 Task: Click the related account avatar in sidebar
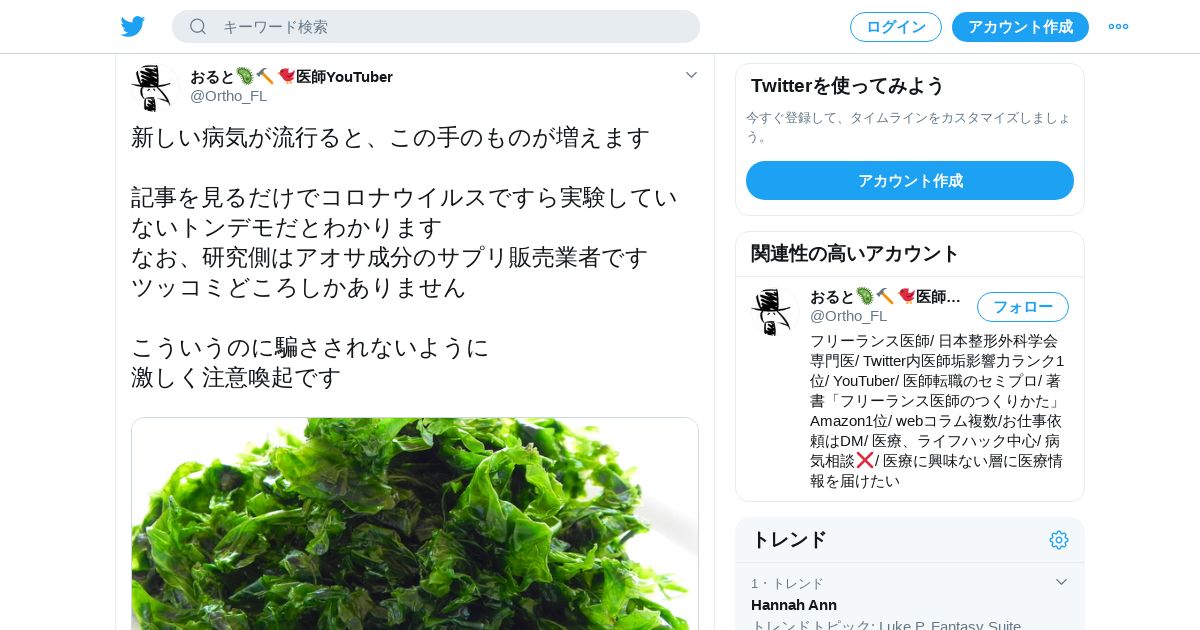pos(771,312)
